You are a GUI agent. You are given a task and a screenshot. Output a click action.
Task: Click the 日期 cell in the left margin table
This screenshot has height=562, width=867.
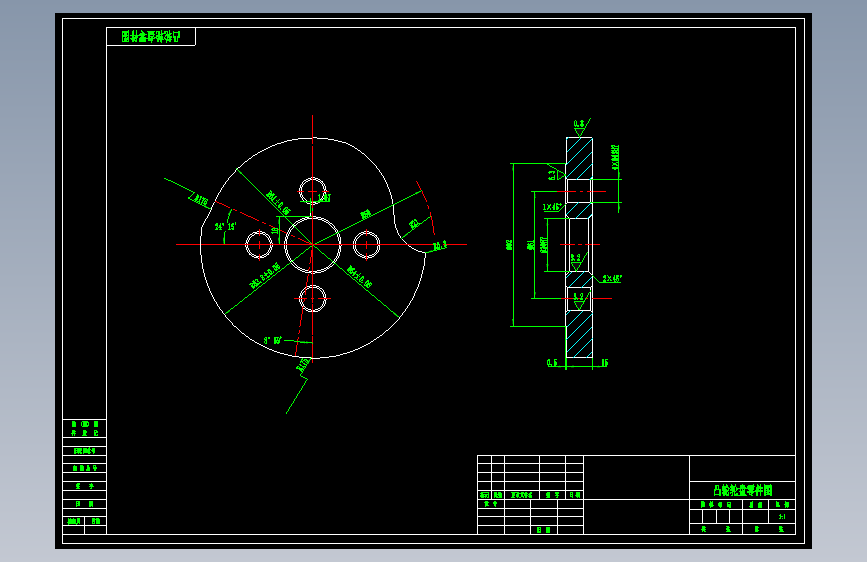click(85, 504)
